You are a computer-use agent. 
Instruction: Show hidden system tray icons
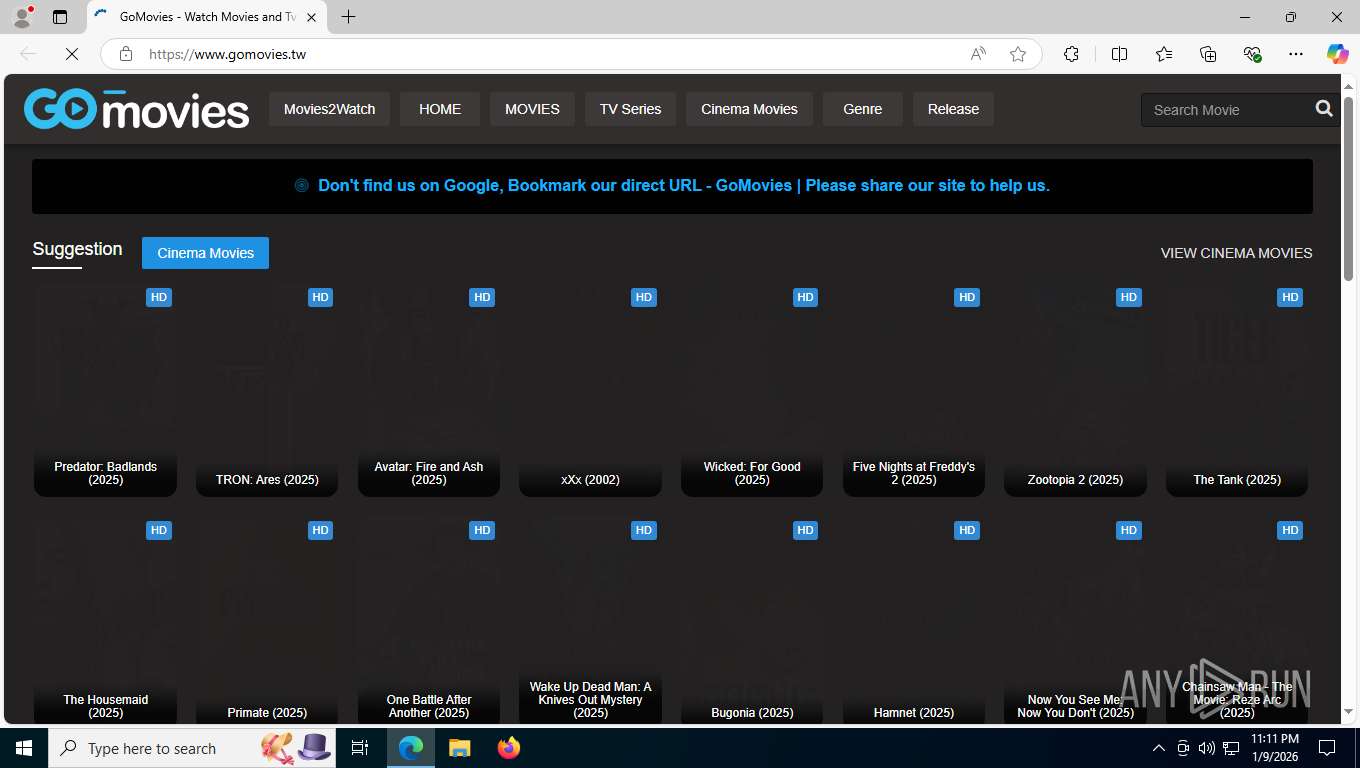[x=1159, y=748]
